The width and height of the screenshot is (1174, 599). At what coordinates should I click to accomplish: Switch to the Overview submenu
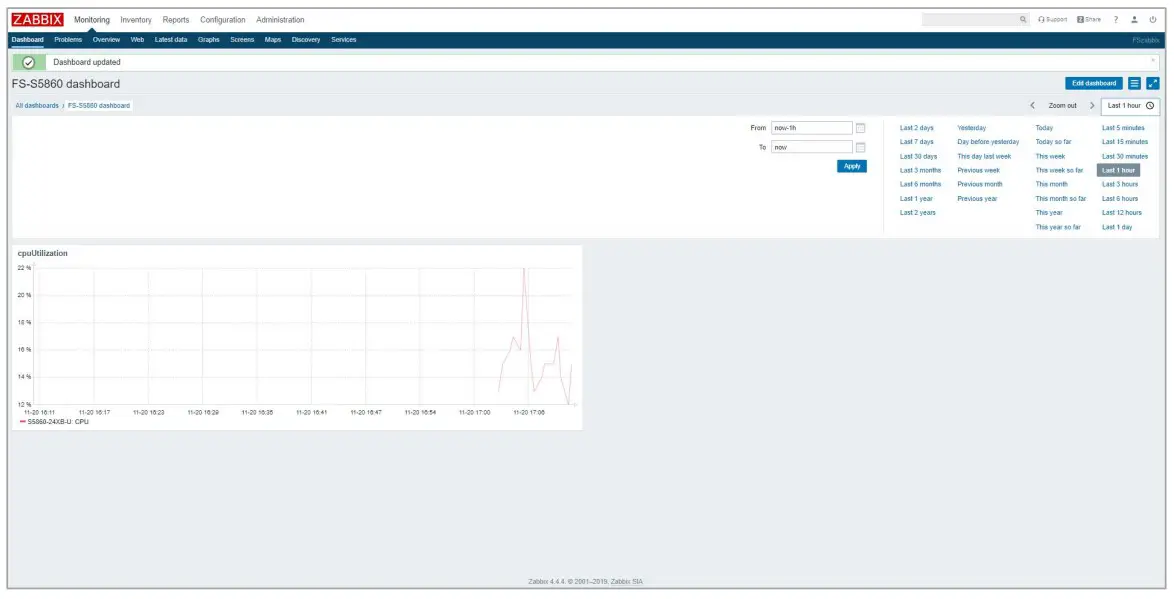(106, 40)
